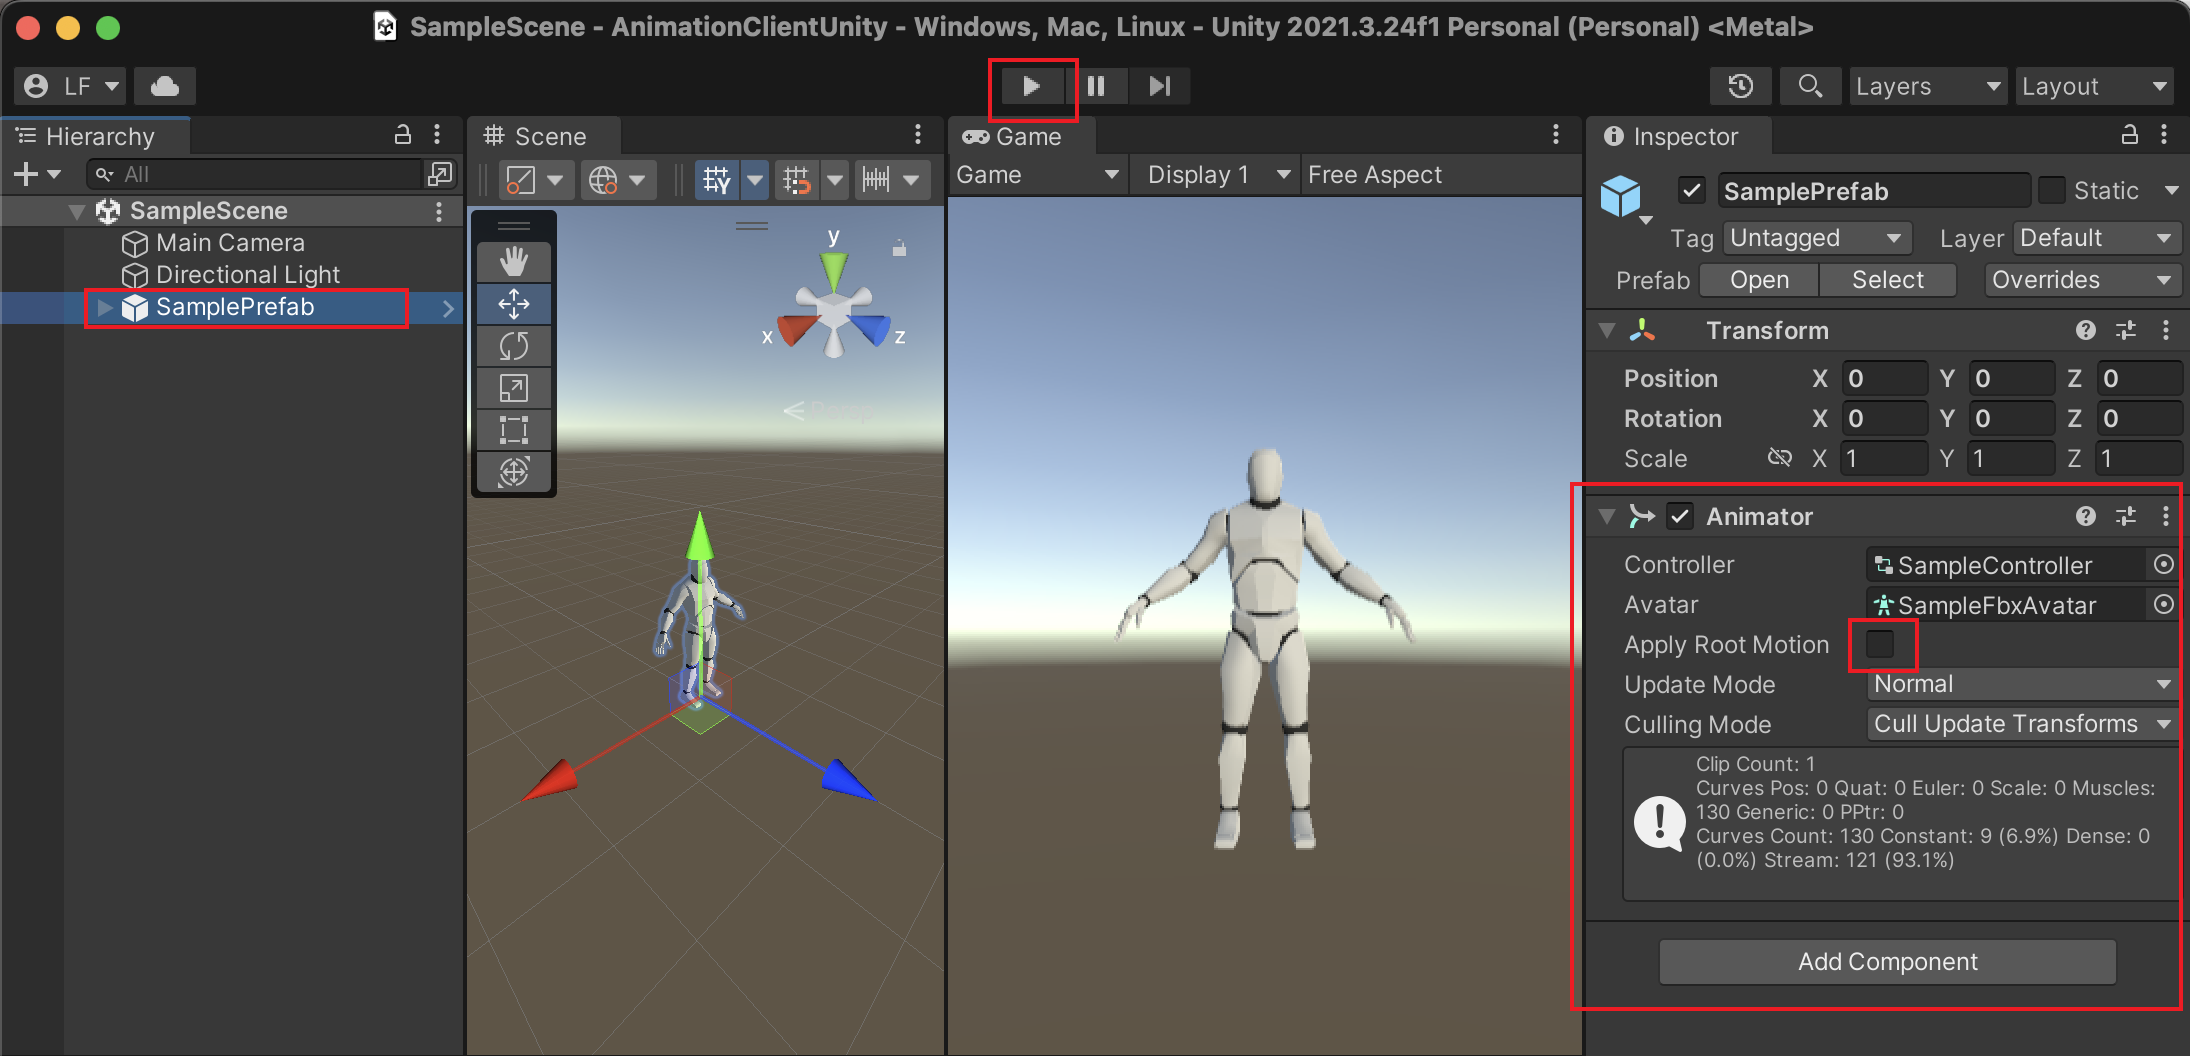Enable Apply Root Motion checkbox
The image size is (2190, 1056).
point(1880,645)
